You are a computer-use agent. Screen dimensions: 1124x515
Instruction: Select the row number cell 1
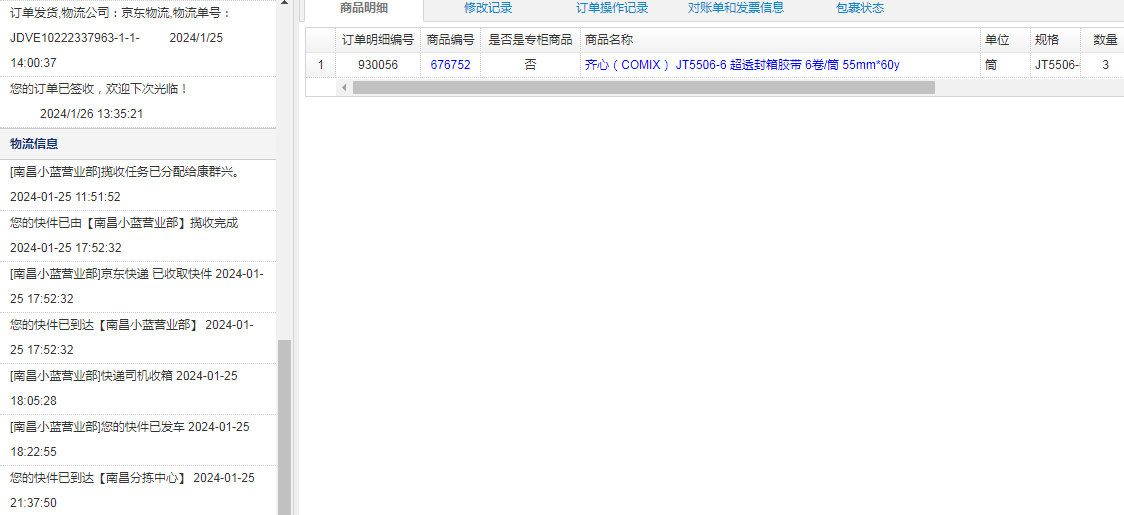tap(320, 65)
